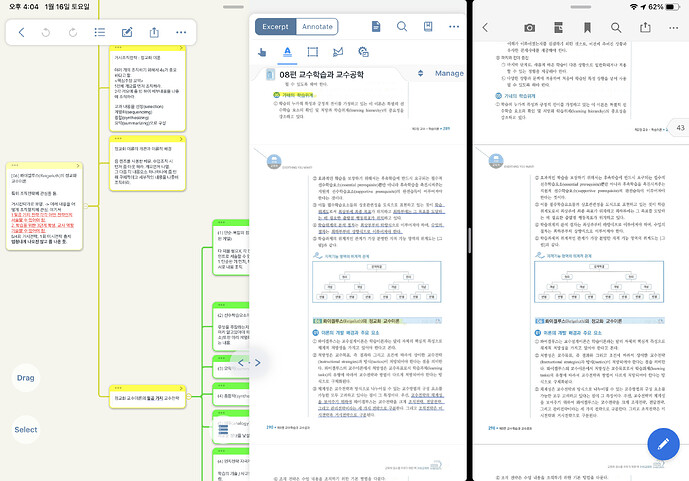
Task: Tap the clock in the status bar
Action: (x=24, y=7)
